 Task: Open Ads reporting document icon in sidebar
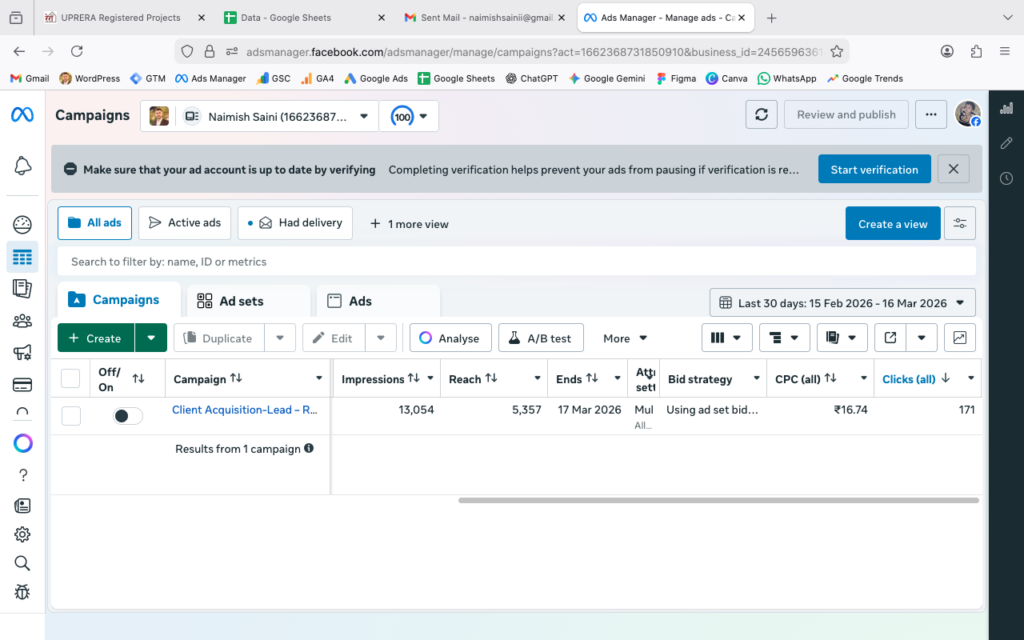click(22, 289)
